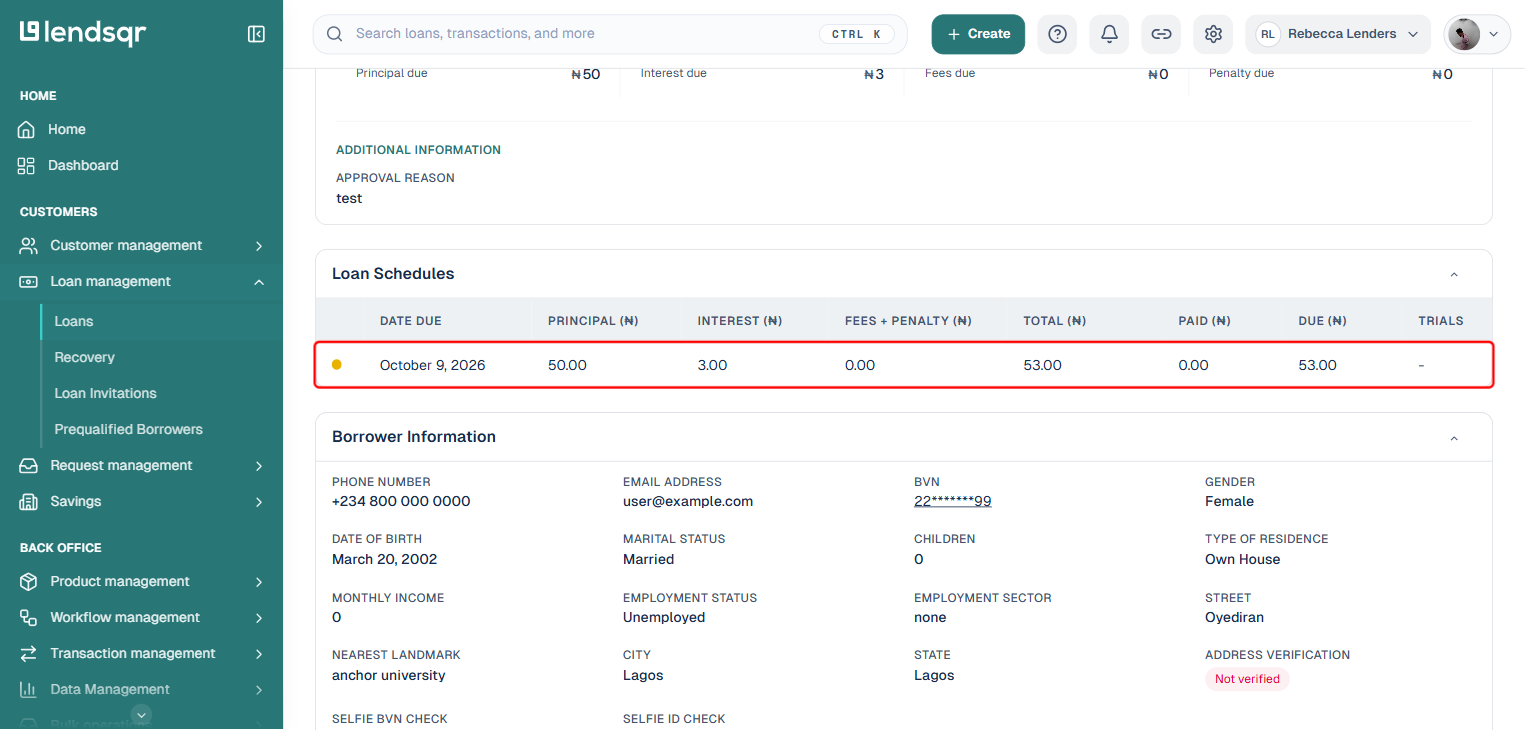Screen dimensions: 1535x730
Task: Click the search magnifier icon
Action: click(x=335, y=34)
